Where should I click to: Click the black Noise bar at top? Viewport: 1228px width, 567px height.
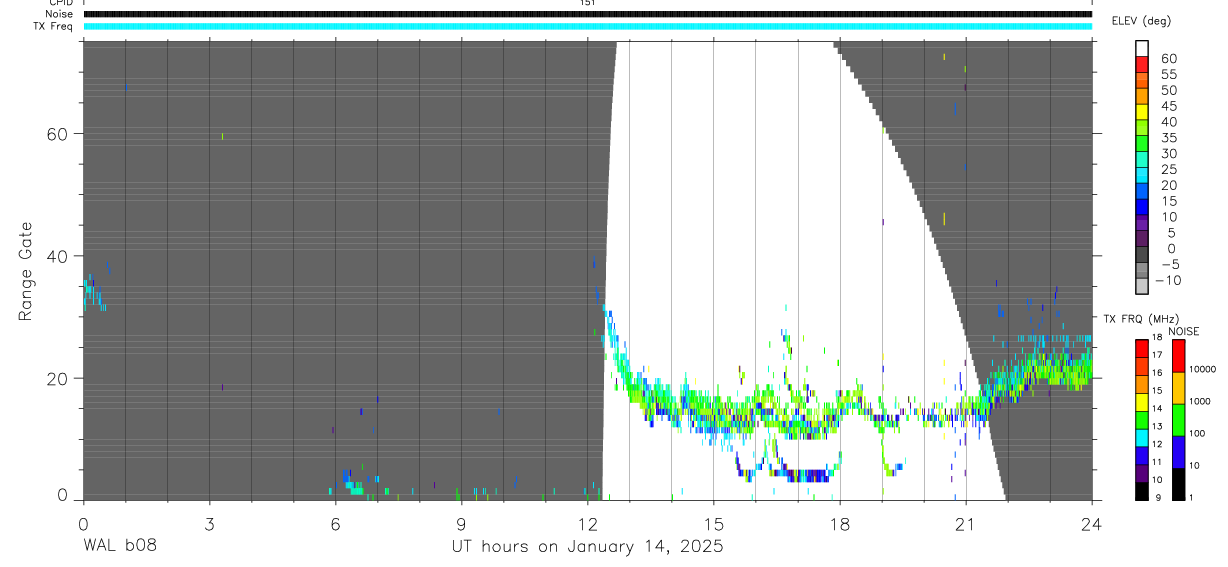[x=588, y=14]
